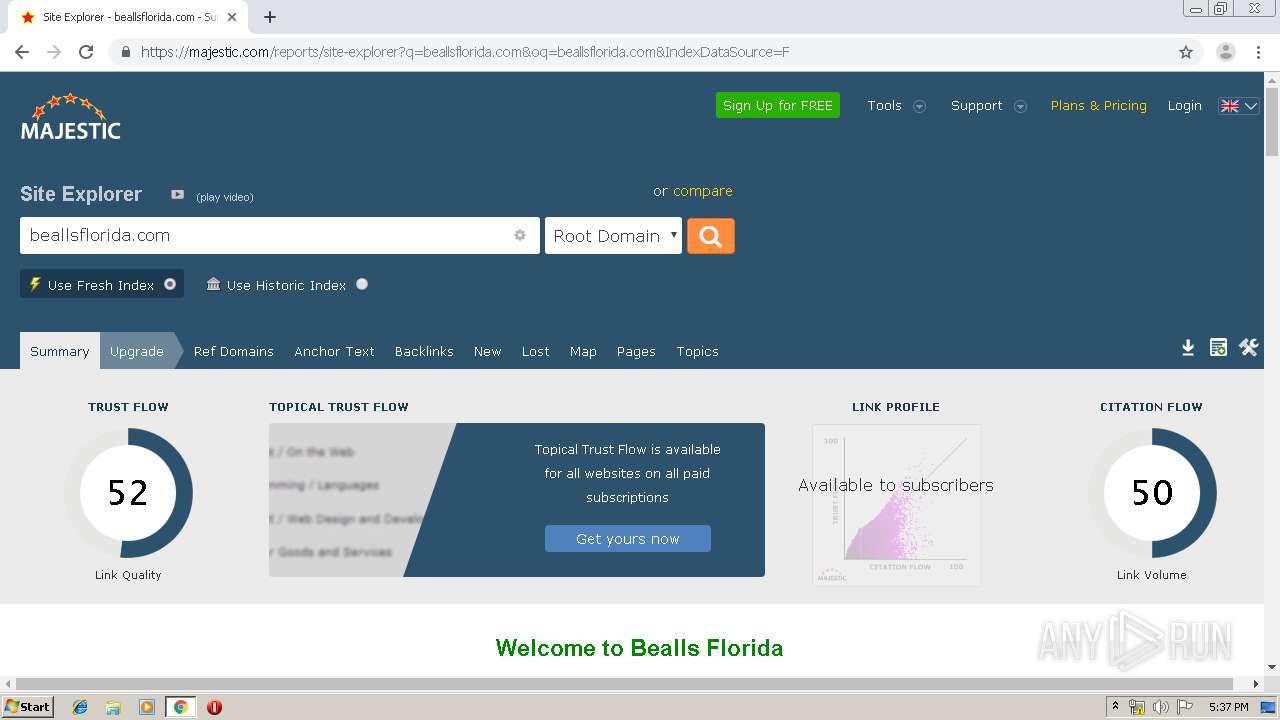The image size is (1280, 720).
Task: Click the Link Profile chart thumbnail
Action: tap(896, 504)
